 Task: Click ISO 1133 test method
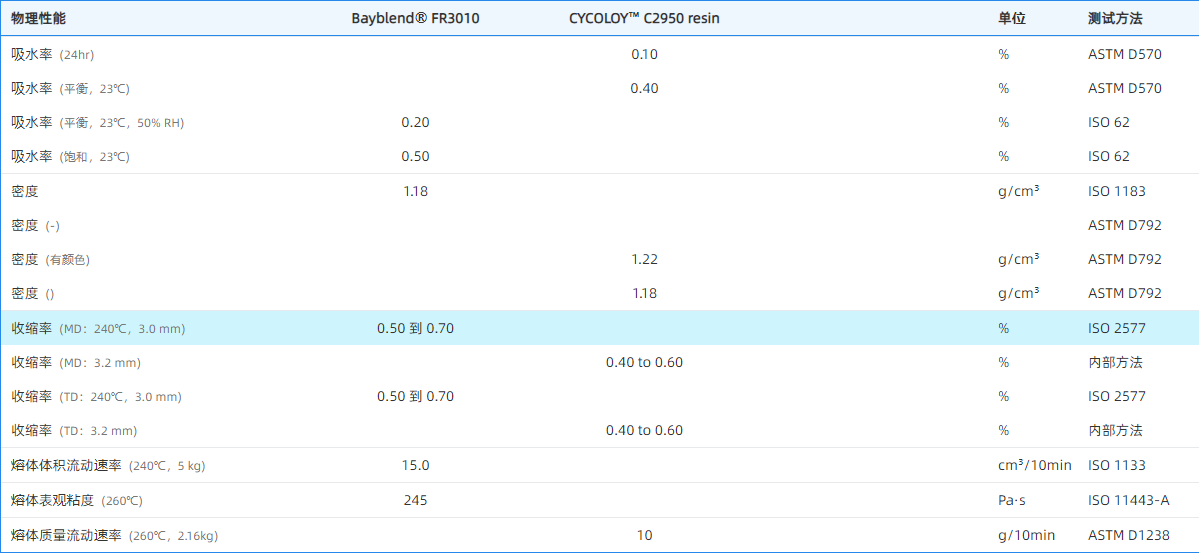[1116, 465]
